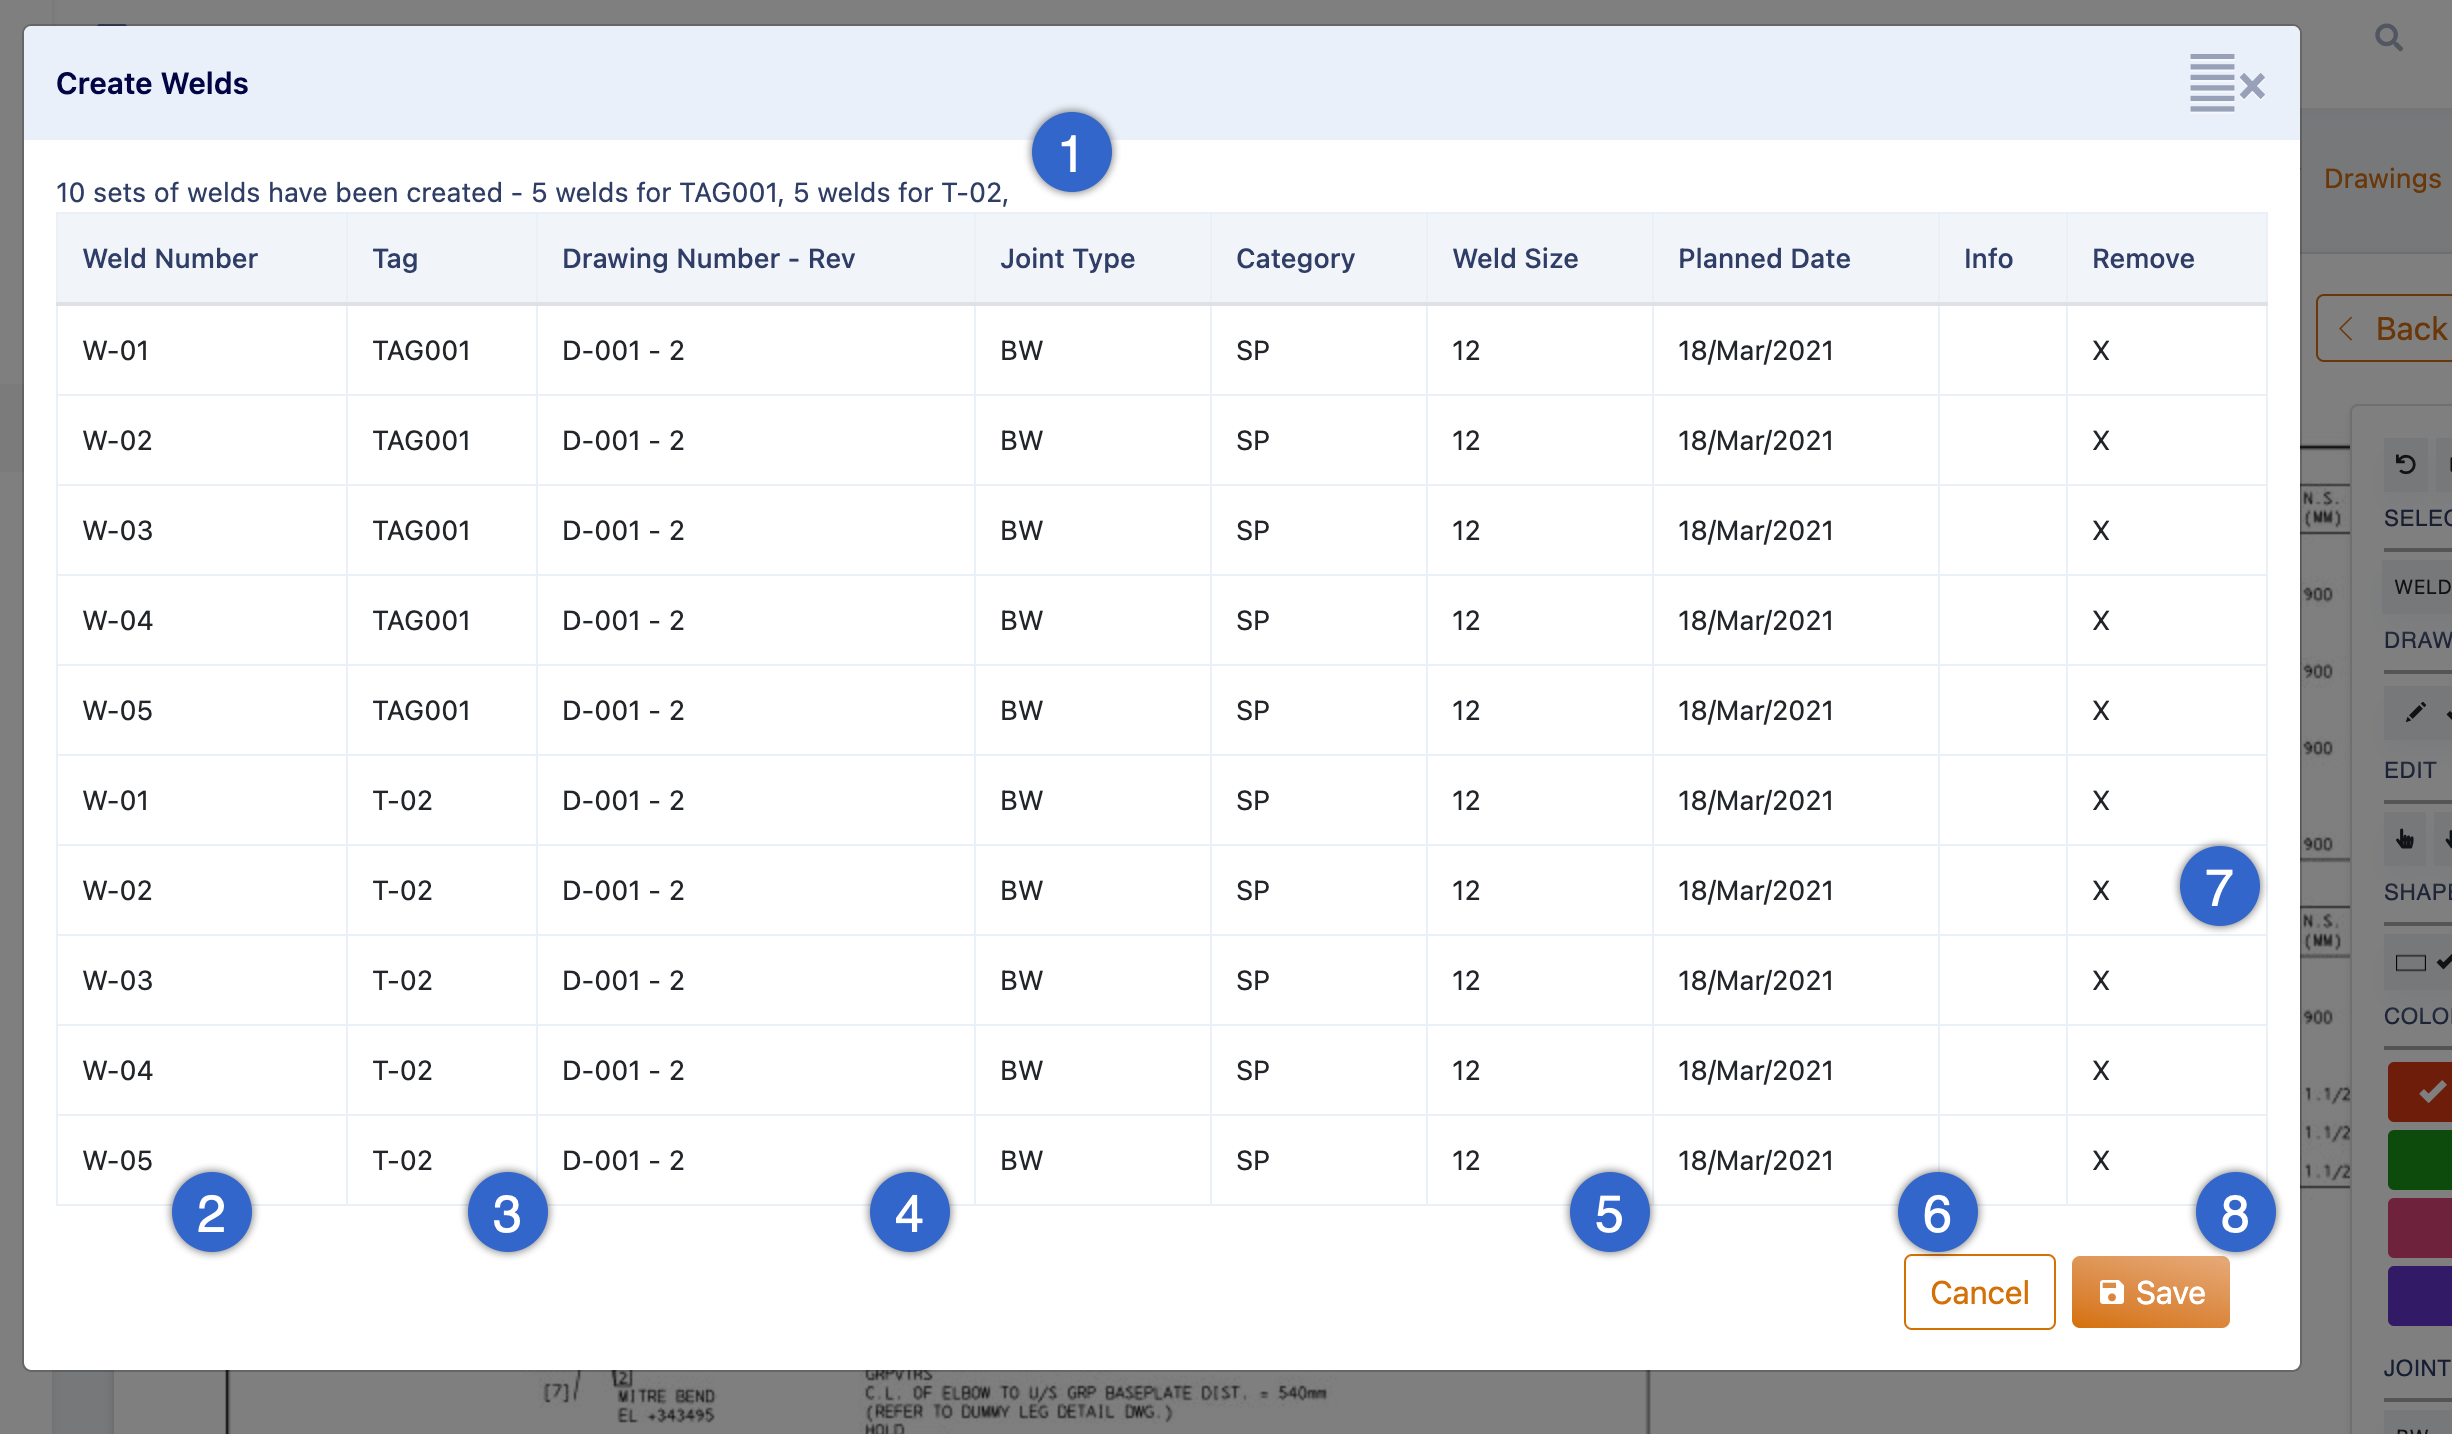Remove weld W-03 for T-02
This screenshot has height=1434, width=2452.
2101,981
